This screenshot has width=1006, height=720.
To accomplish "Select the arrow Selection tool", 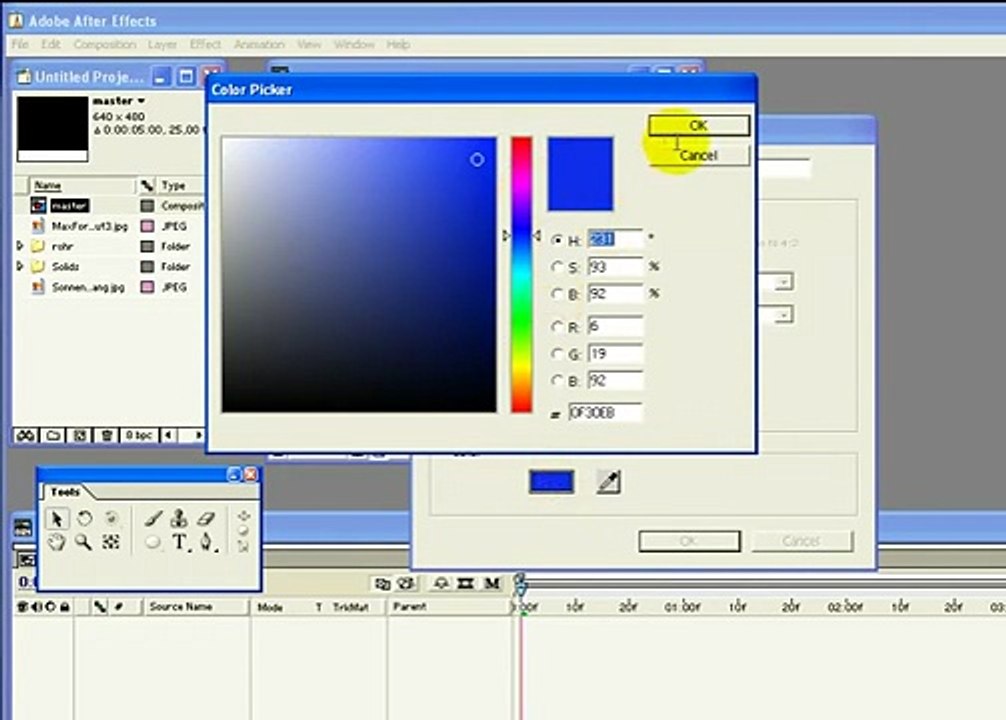I will (57, 518).
